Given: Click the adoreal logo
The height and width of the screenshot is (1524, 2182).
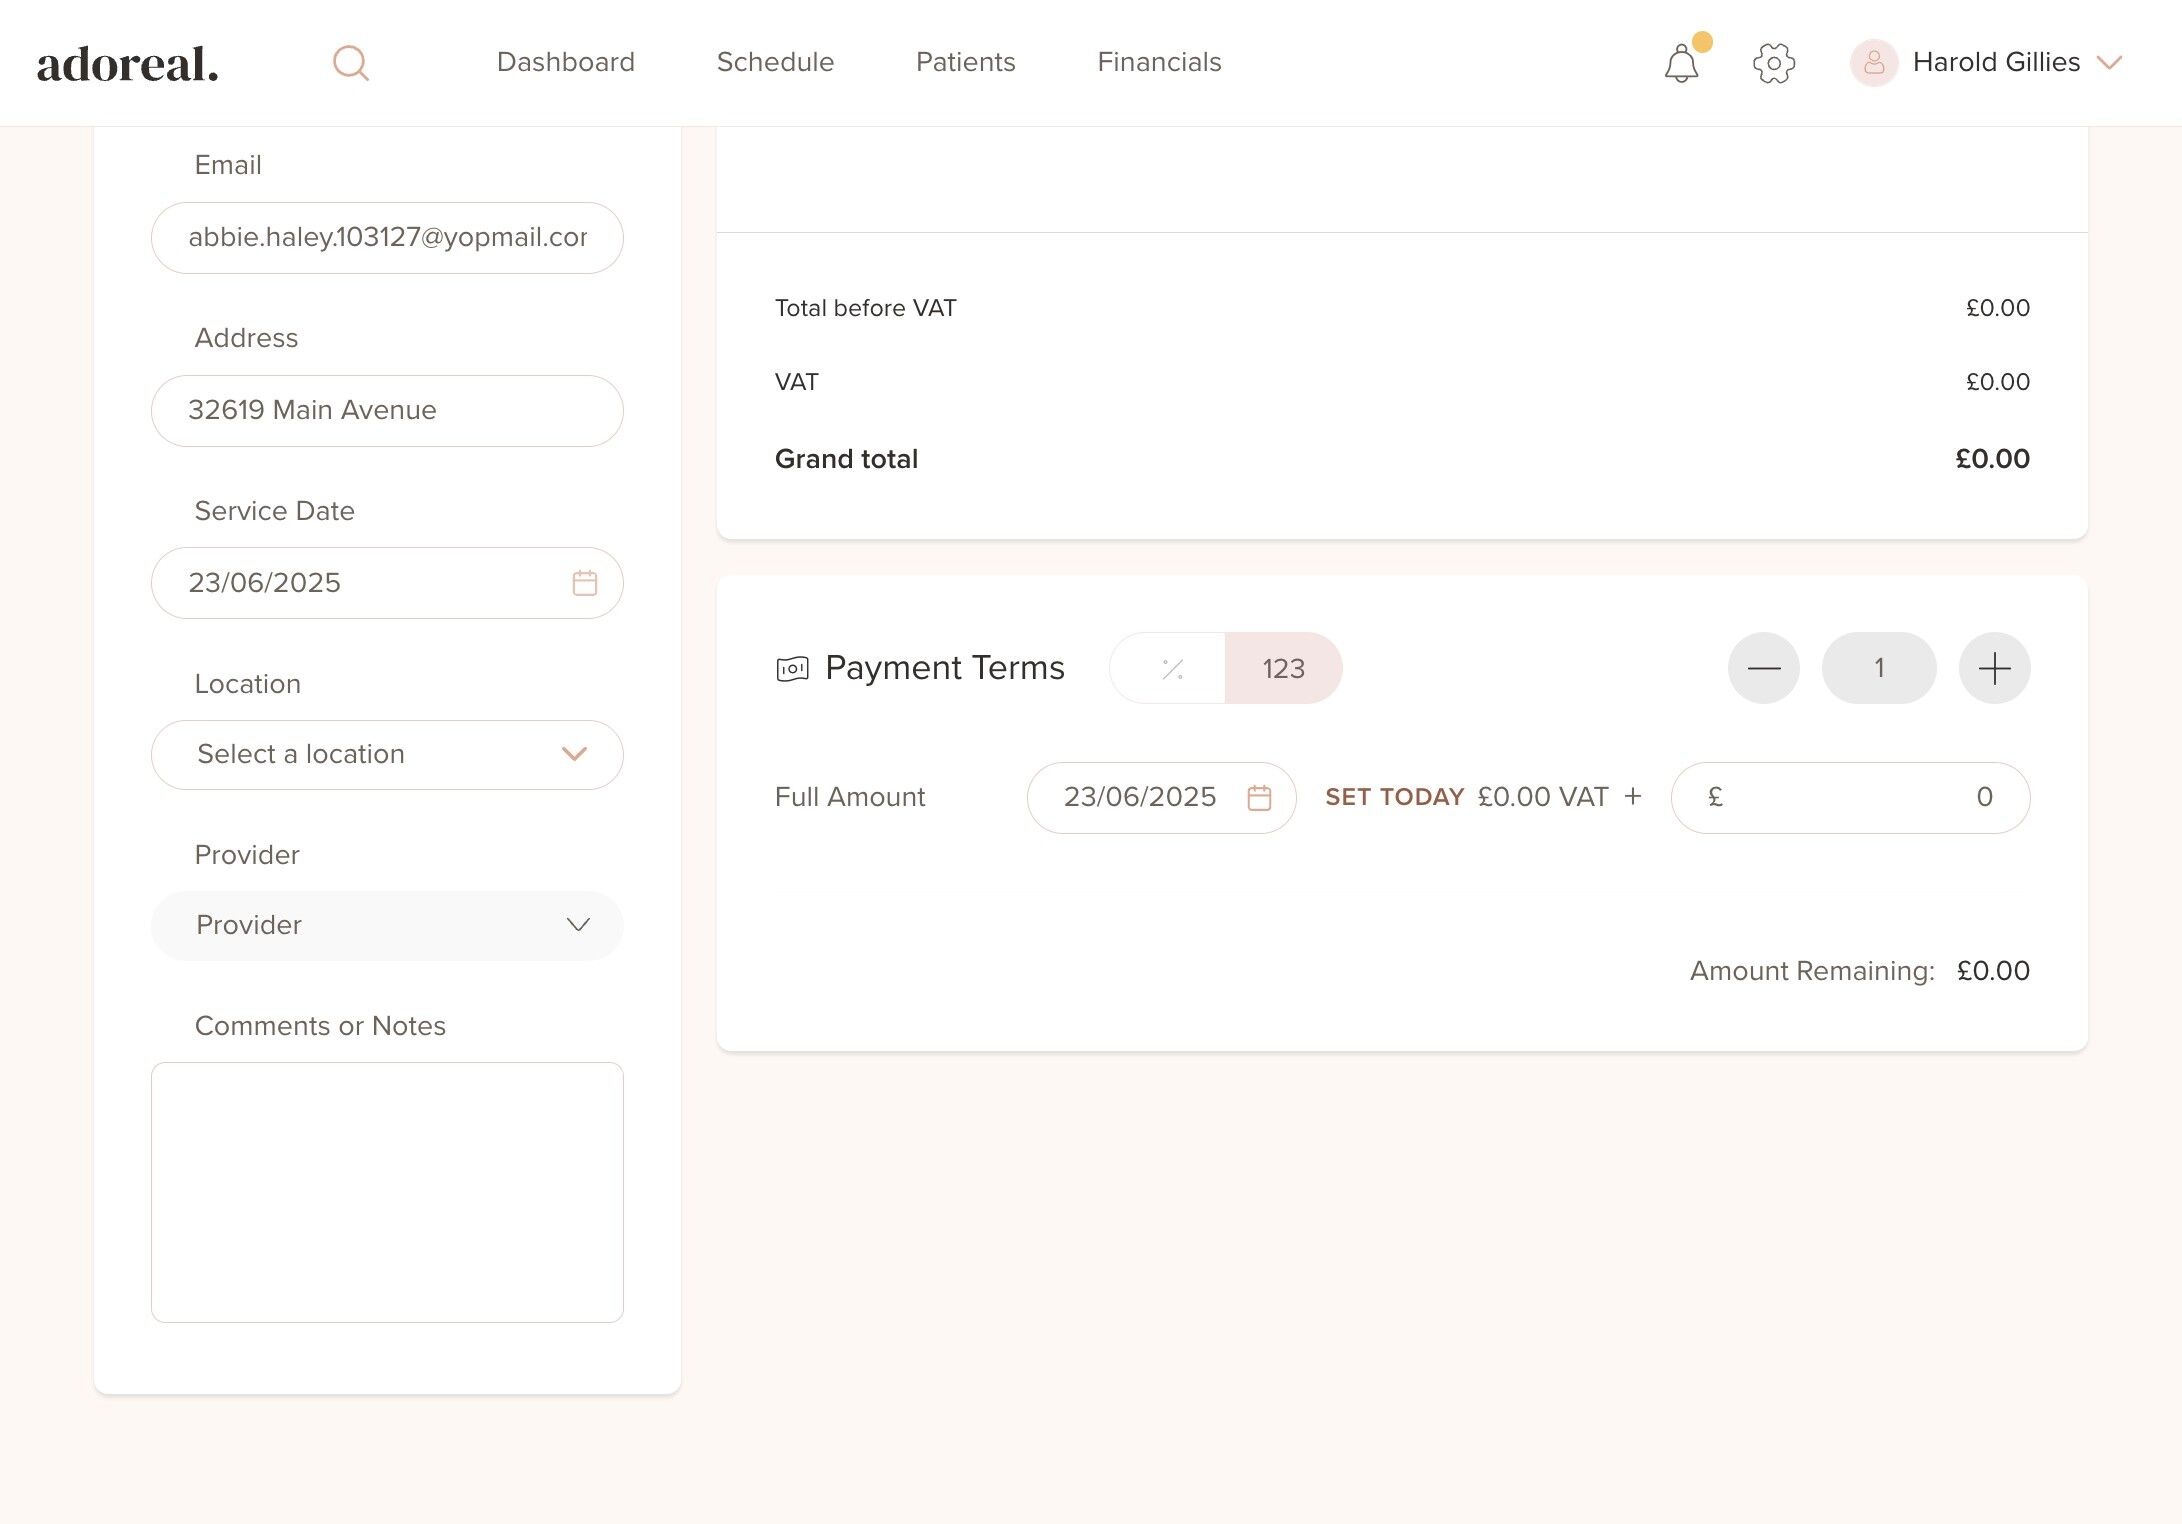Looking at the screenshot, I should click(x=128, y=64).
